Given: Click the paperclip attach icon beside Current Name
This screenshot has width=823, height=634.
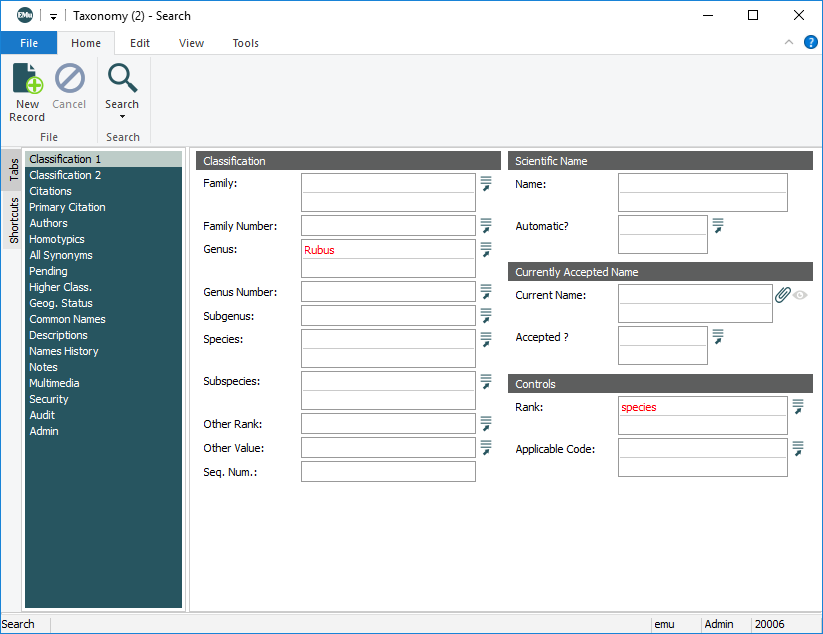Looking at the screenshot, I should click(x=782, y=295).
